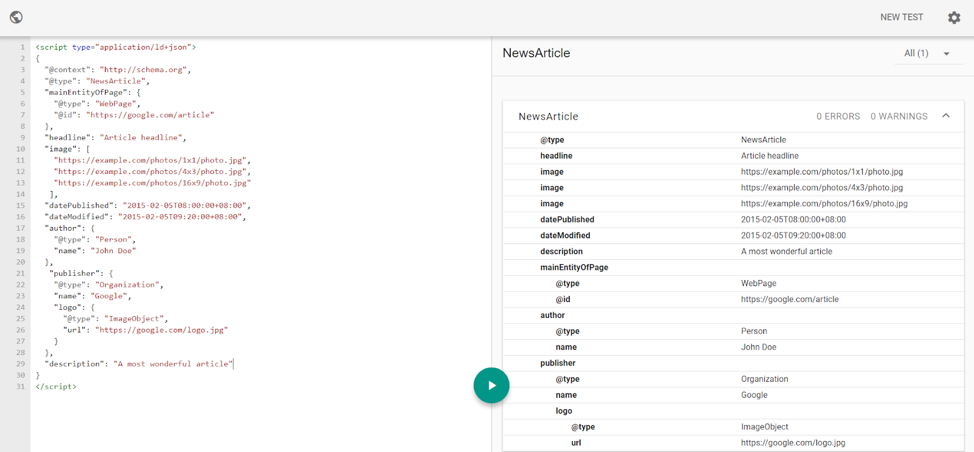The image size is (974, 452).
Task: Click the 1x1/photo.jpg image value
Action: (822, 171)
